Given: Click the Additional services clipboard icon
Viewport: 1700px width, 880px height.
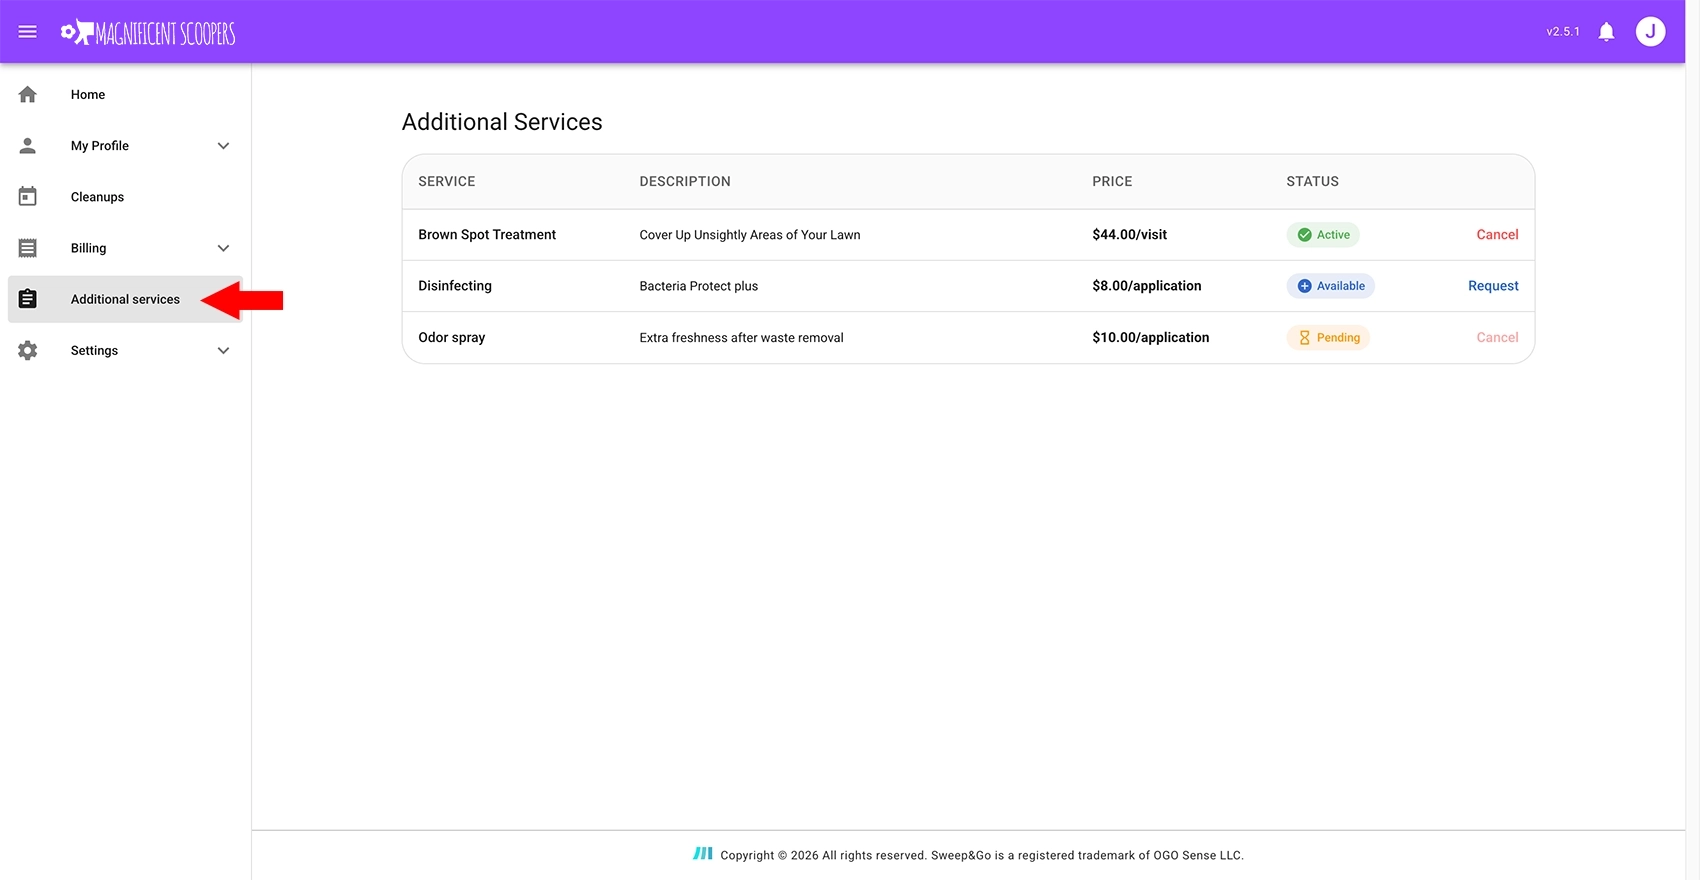Looking at the screenshot, I should (x=28, y=299).
